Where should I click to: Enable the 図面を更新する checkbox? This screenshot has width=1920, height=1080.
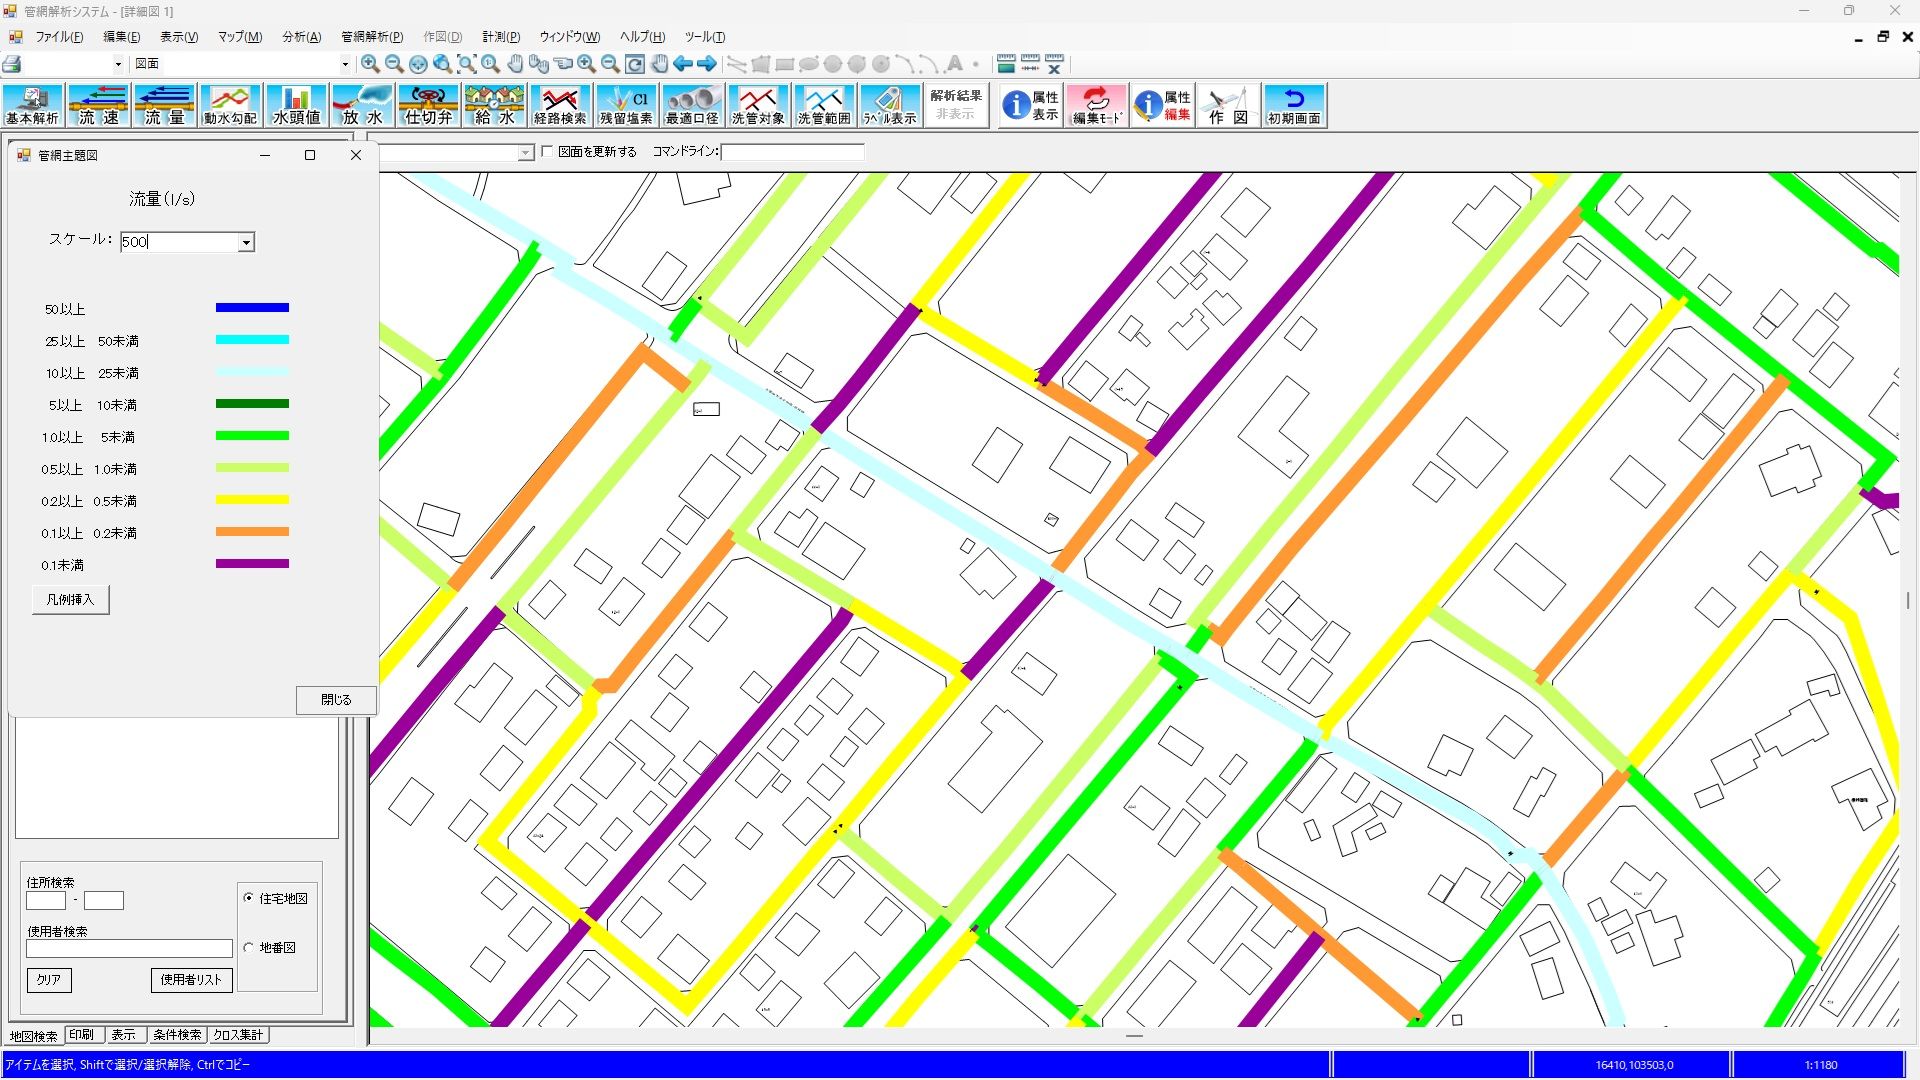(547, 152)
